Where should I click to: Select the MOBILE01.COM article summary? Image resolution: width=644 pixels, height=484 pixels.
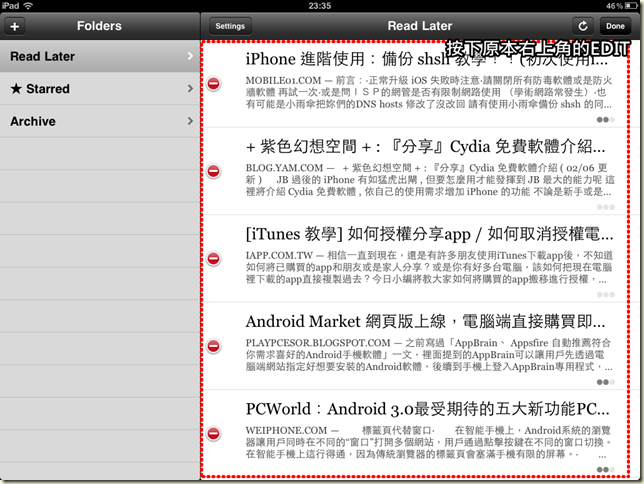(x=429, y=92)
